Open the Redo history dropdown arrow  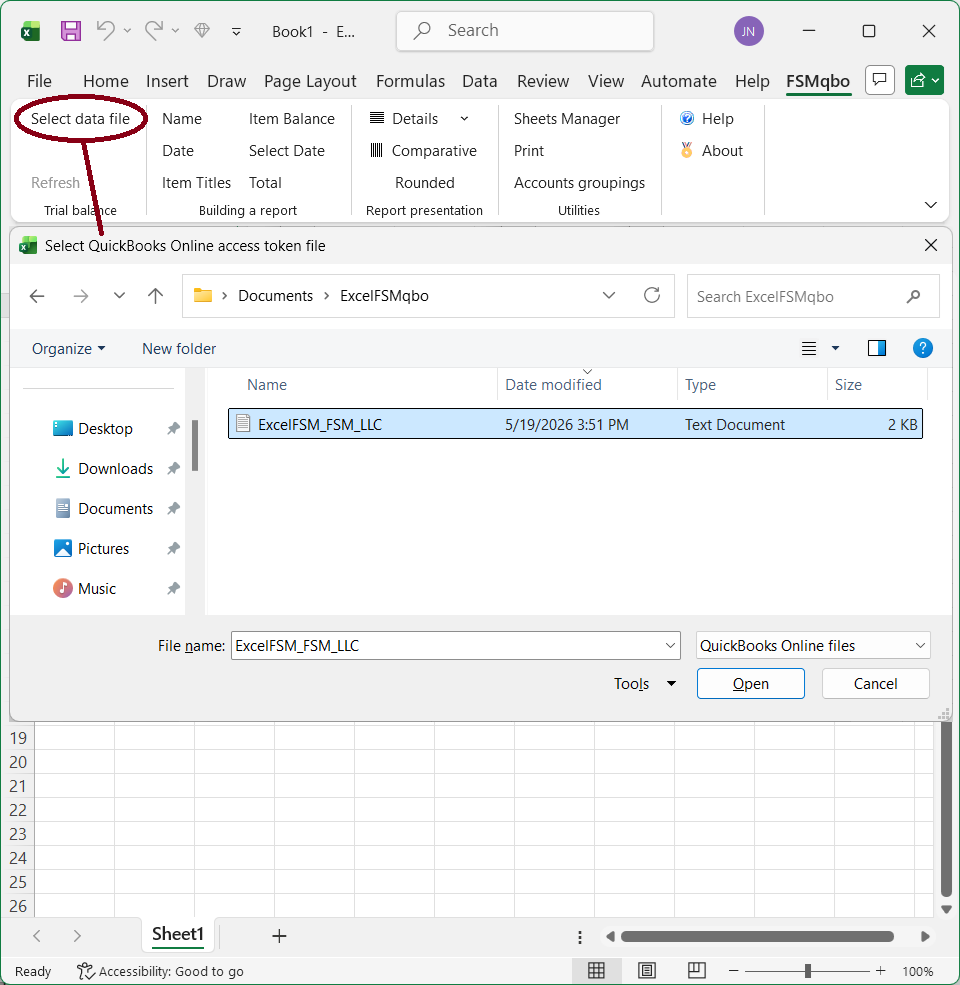(x=175, y=31)
